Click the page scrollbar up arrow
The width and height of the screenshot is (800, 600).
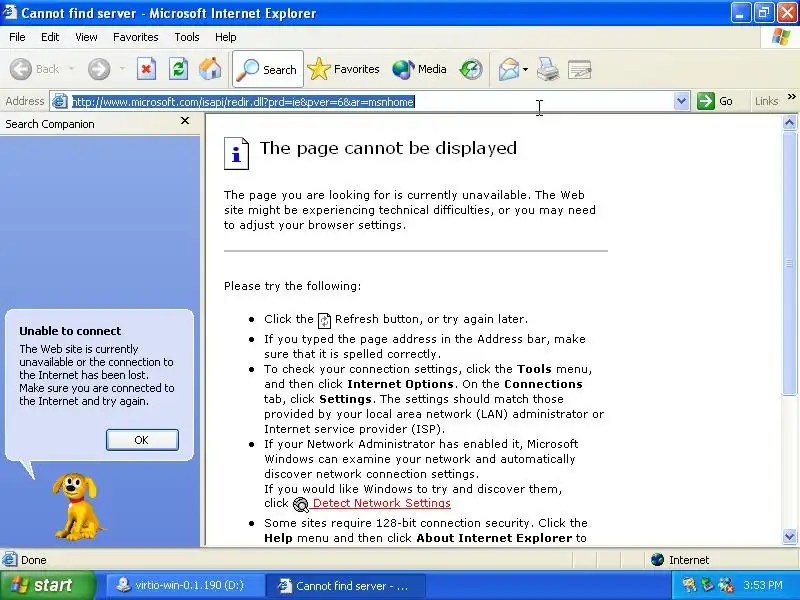pyautogui.click(x=789, y=122)
